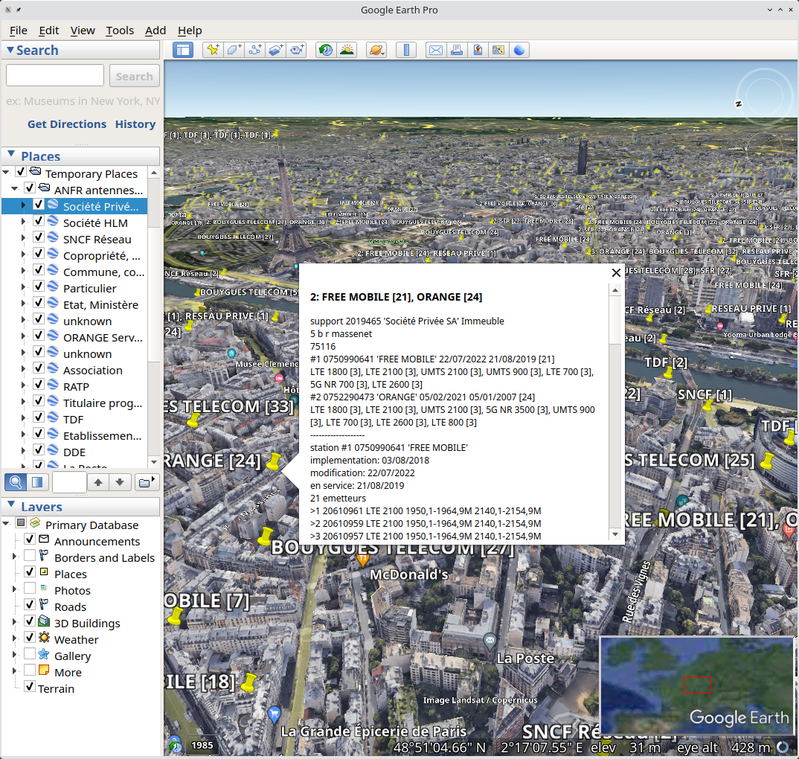799x759 pixels.
Task: Uncheck the Société HLM checkbox
Action: point(38,221)
